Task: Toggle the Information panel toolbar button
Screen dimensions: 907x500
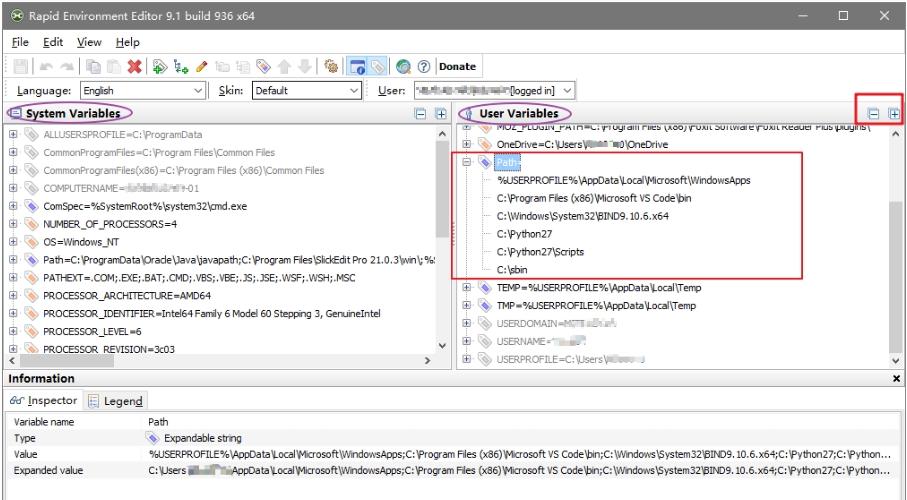Action: (x=357, y=67)
